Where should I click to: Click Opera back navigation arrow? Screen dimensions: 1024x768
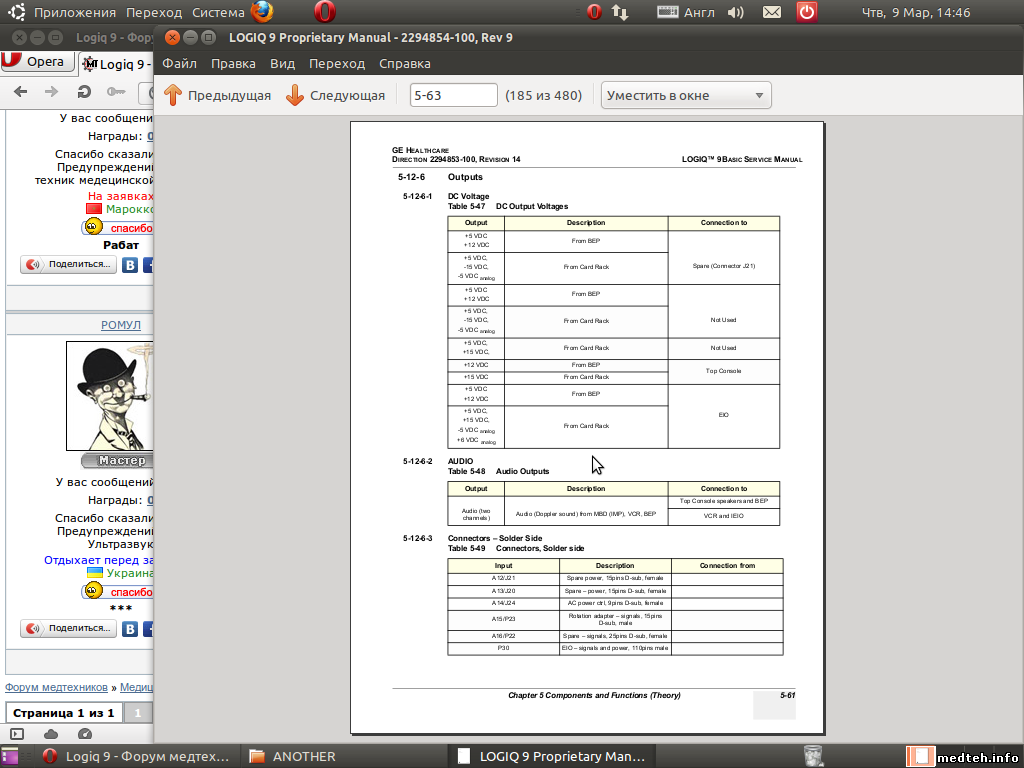coord(21,92)
